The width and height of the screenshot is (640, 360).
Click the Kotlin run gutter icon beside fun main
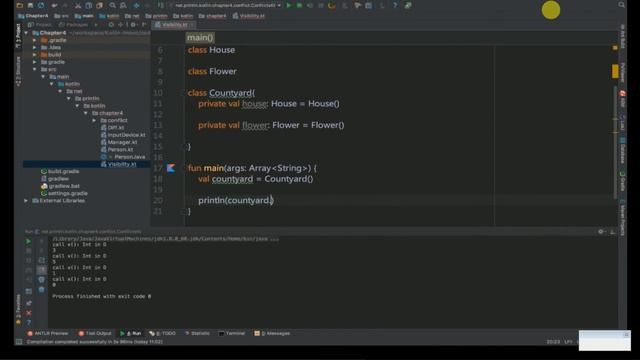[171, 168]
